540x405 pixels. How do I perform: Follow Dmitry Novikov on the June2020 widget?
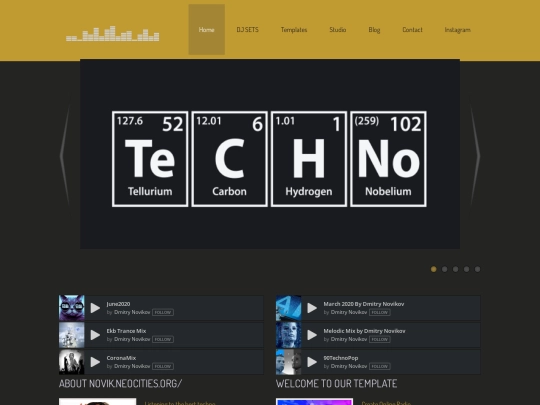point(163,312)
